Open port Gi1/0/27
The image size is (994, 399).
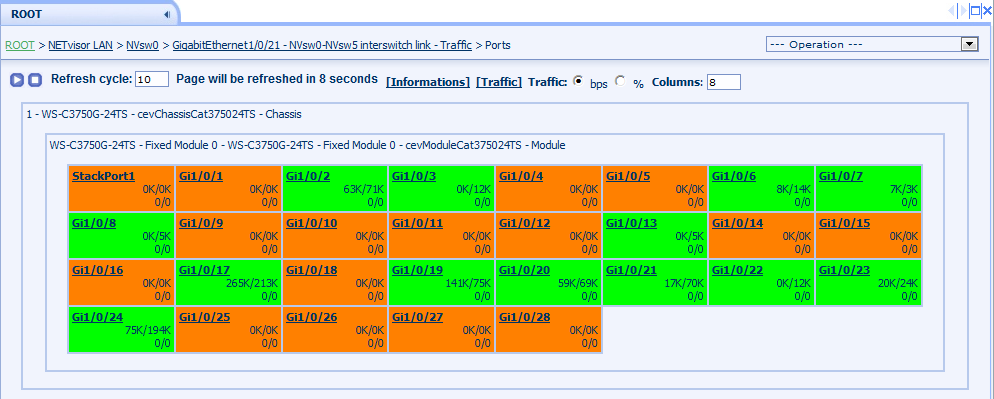(417, 317)
